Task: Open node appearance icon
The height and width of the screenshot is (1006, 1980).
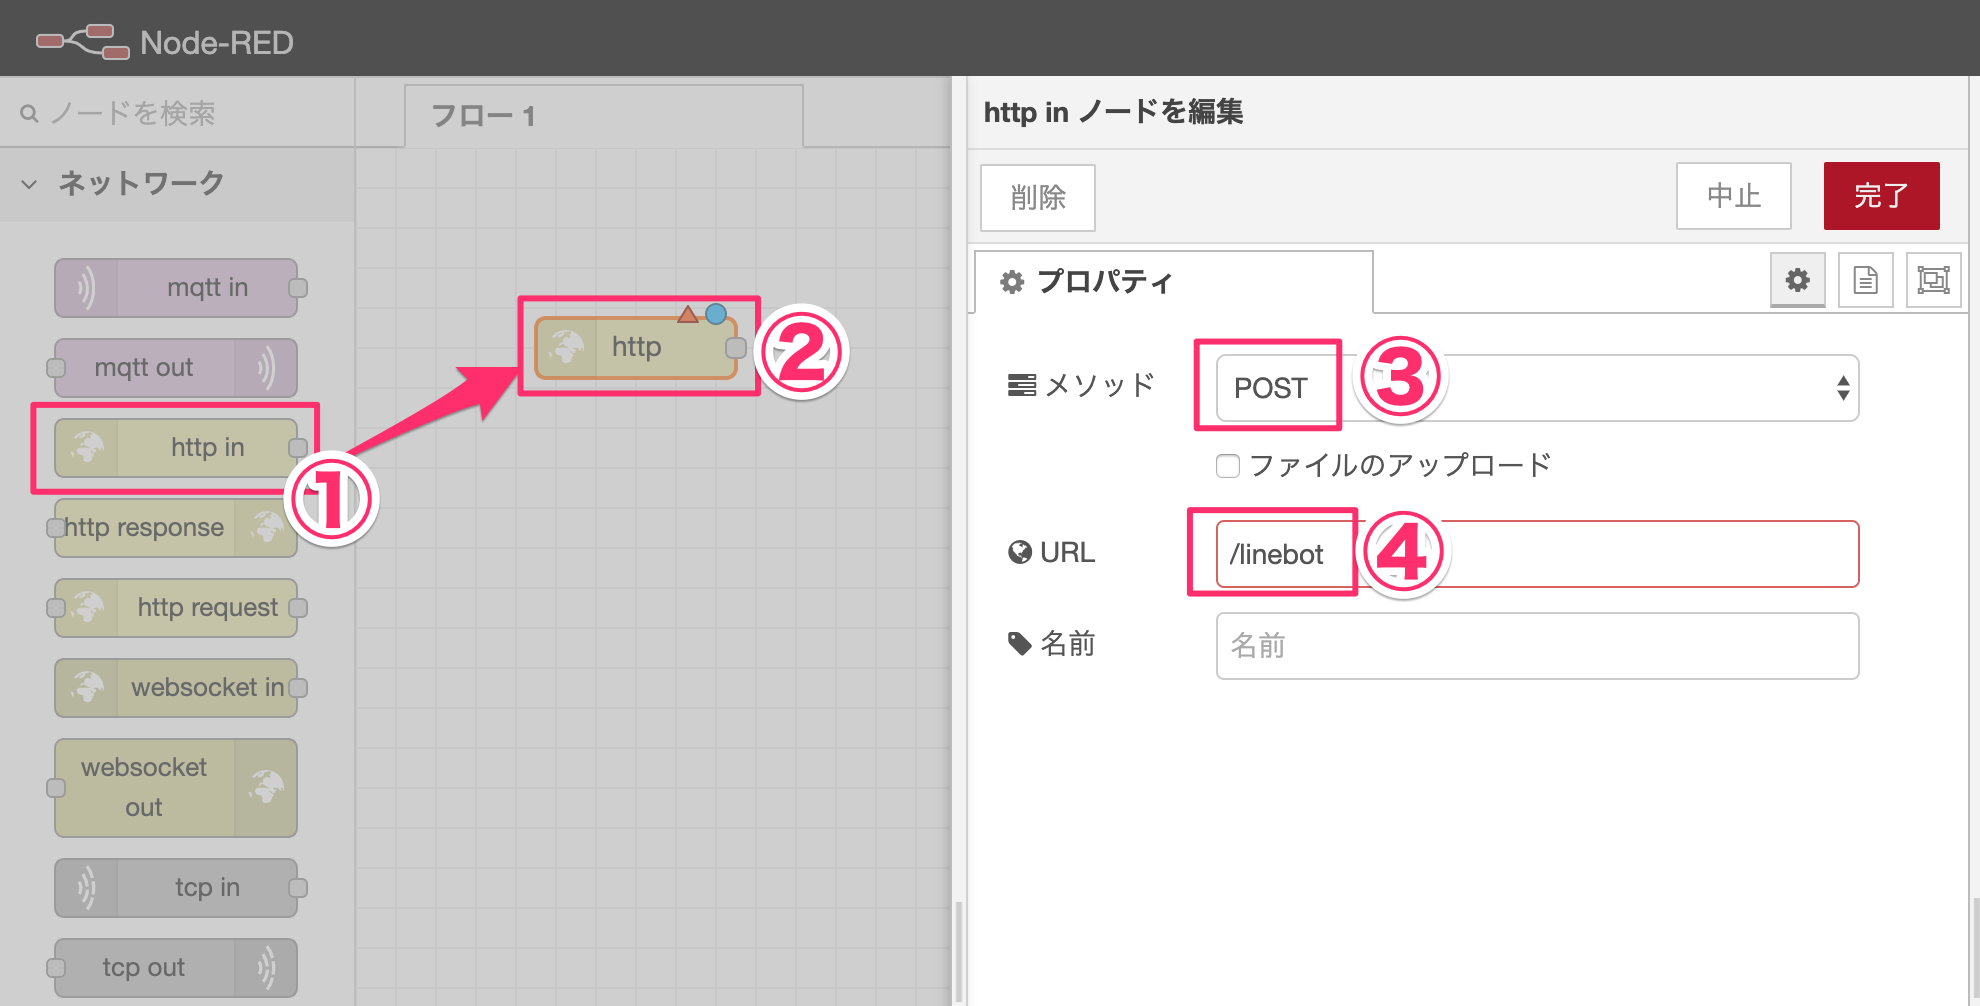Action: [1933, 280]
